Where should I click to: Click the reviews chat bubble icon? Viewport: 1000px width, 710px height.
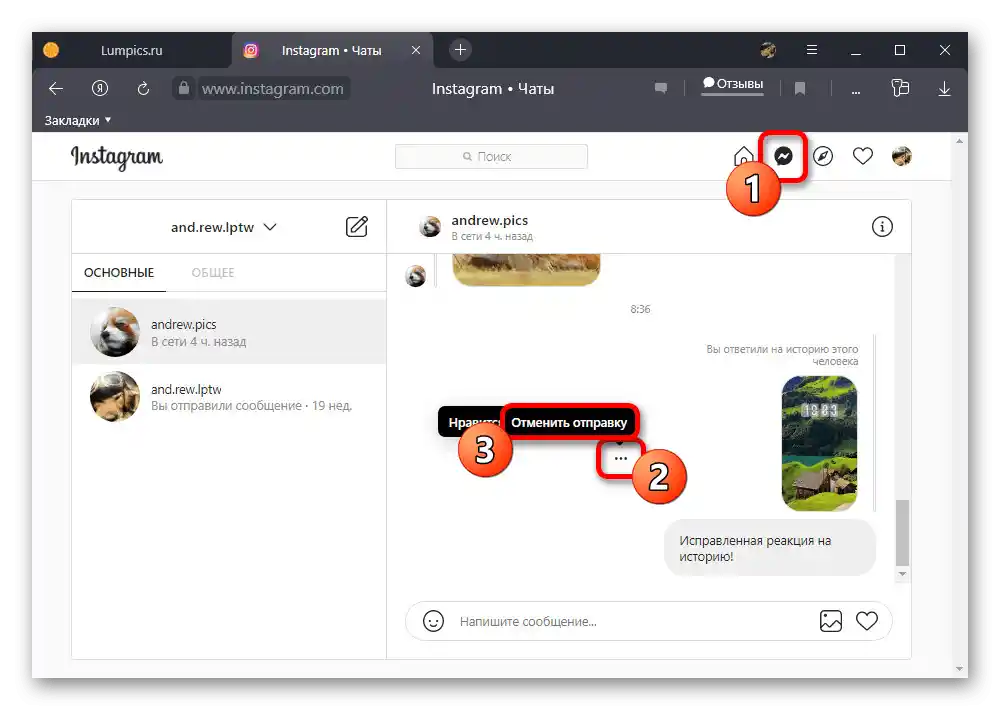click(x=661, y=89)
